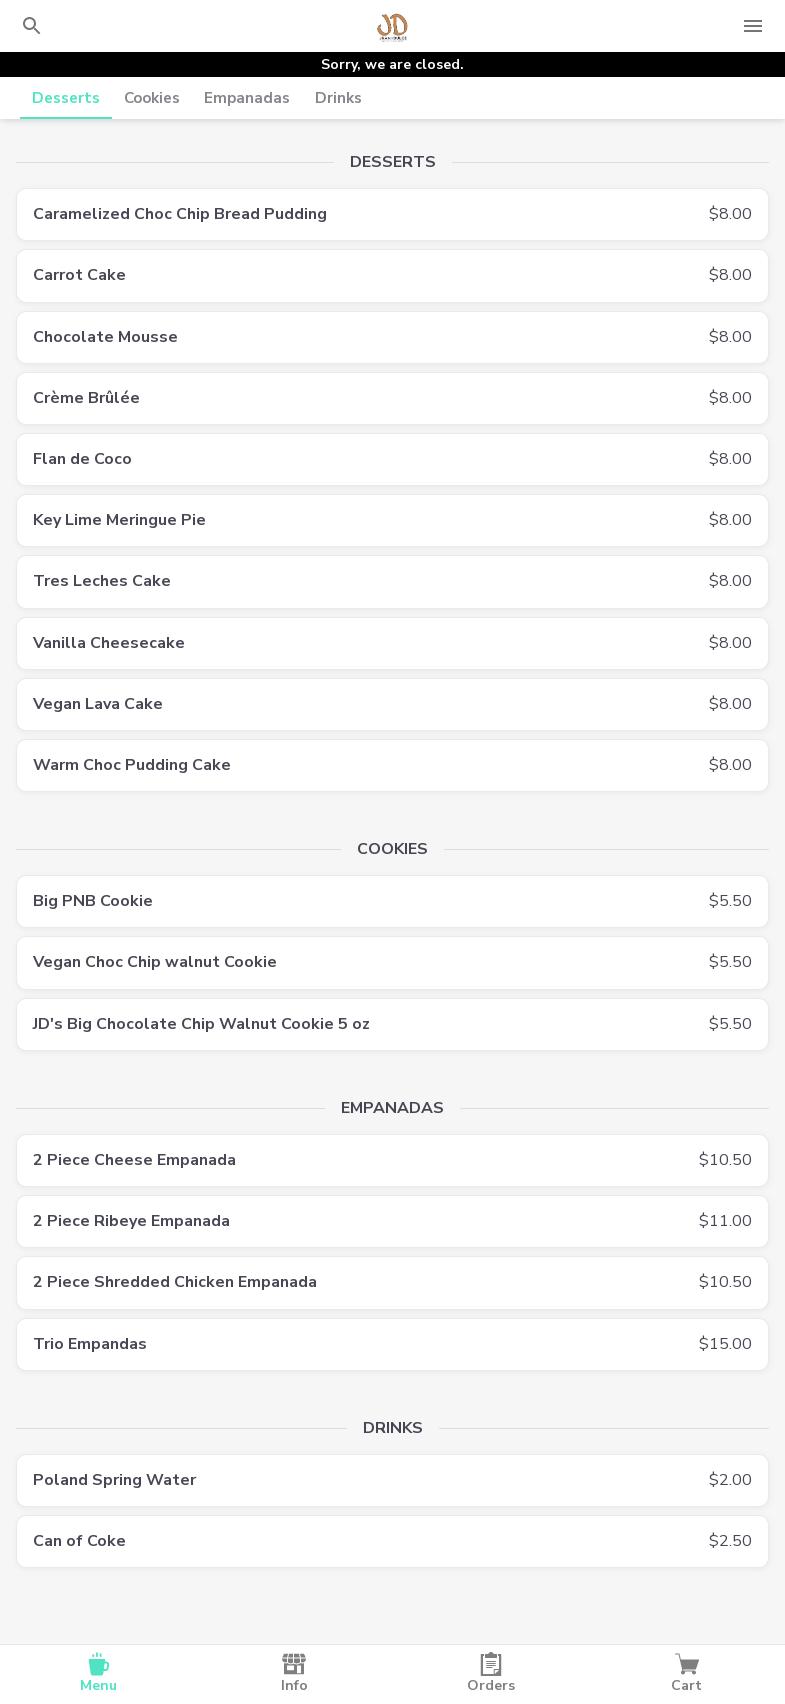The height and width of the screenshot is (1704, 785).
Task: Jump to the Drinks tab
Action: coord(338,98)
